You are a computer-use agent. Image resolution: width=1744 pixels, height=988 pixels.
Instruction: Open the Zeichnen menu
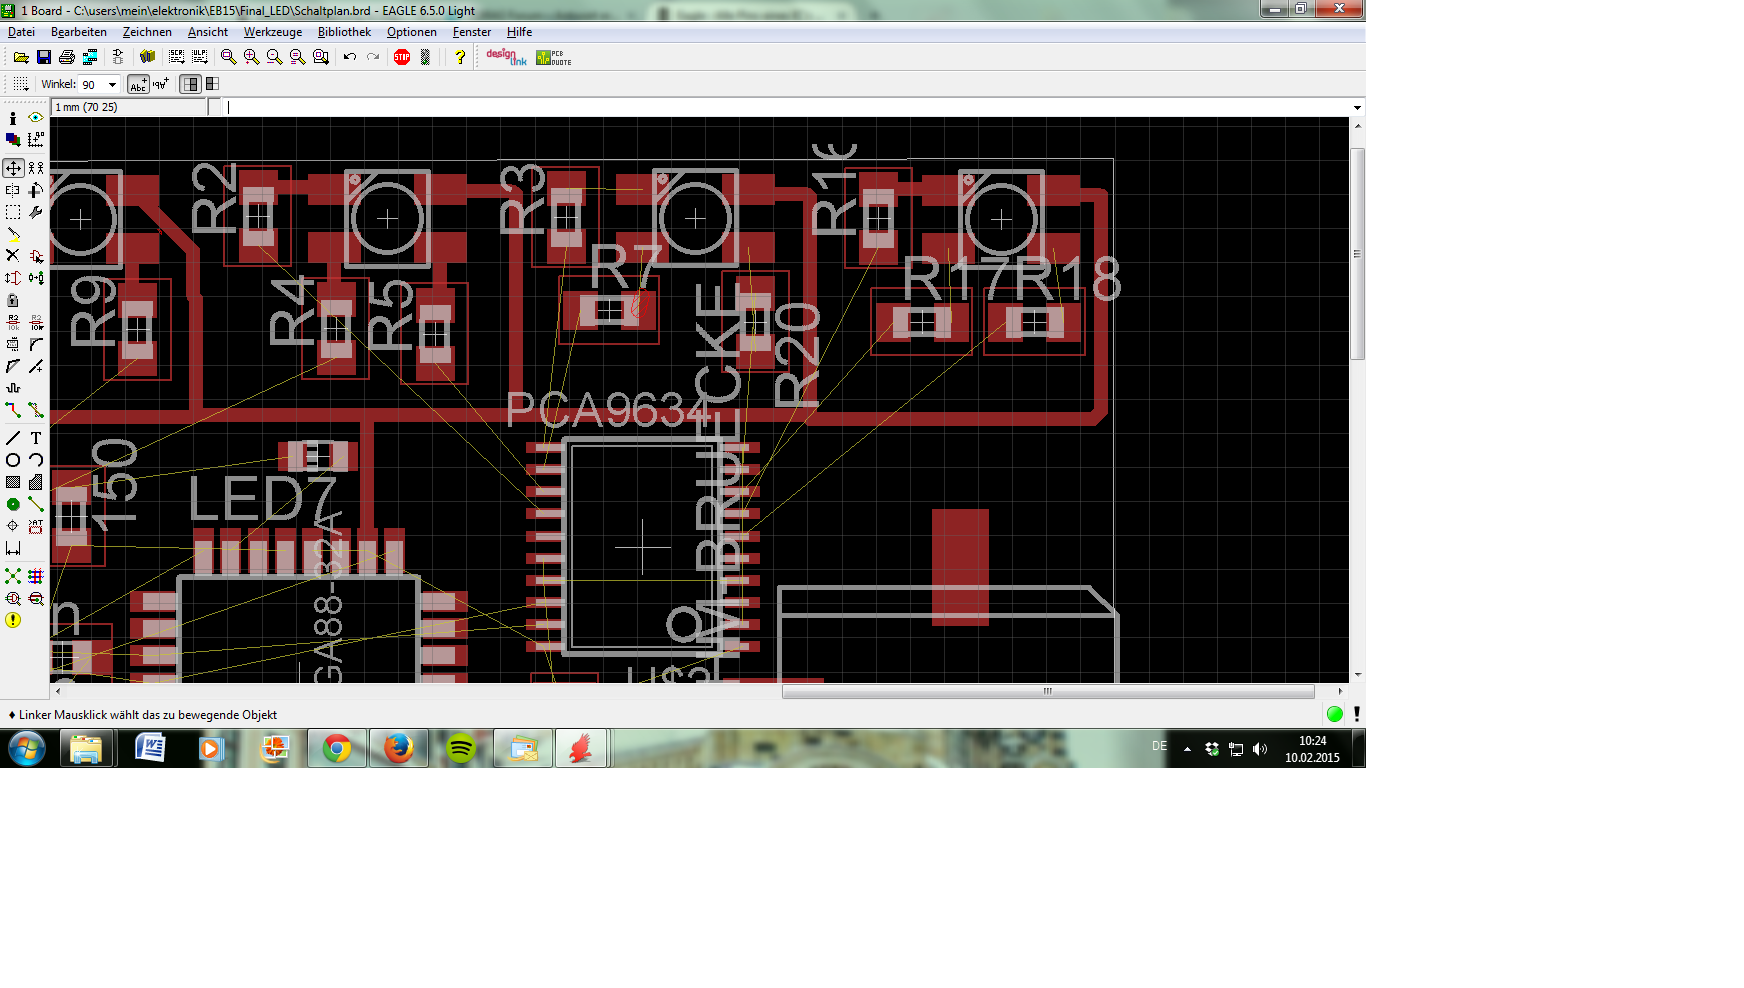coord(147,32)
